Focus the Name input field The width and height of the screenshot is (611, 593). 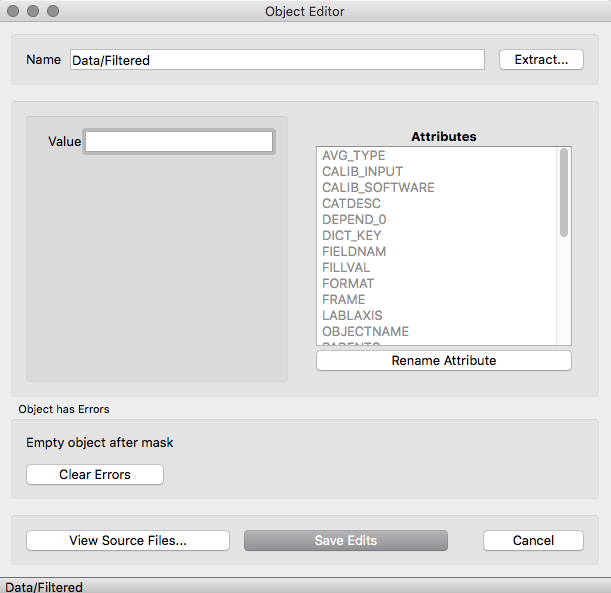click(277, 60)
